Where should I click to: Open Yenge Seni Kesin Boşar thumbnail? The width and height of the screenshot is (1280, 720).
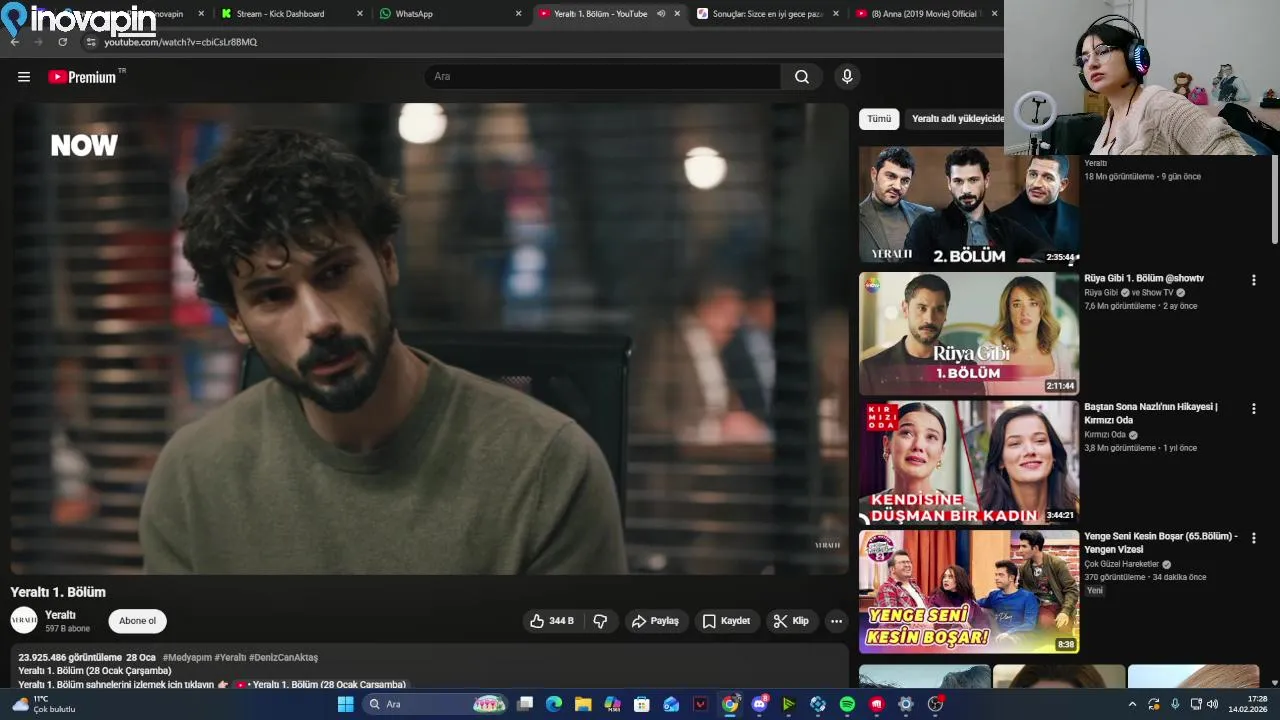tap(969, 592)
